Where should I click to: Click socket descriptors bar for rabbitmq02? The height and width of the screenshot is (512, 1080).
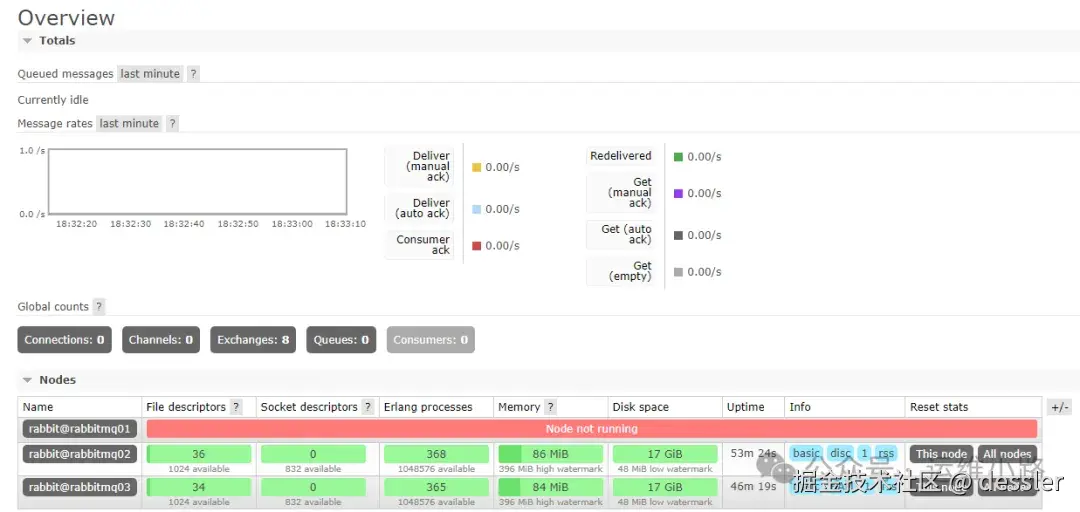tap(313, 454)
